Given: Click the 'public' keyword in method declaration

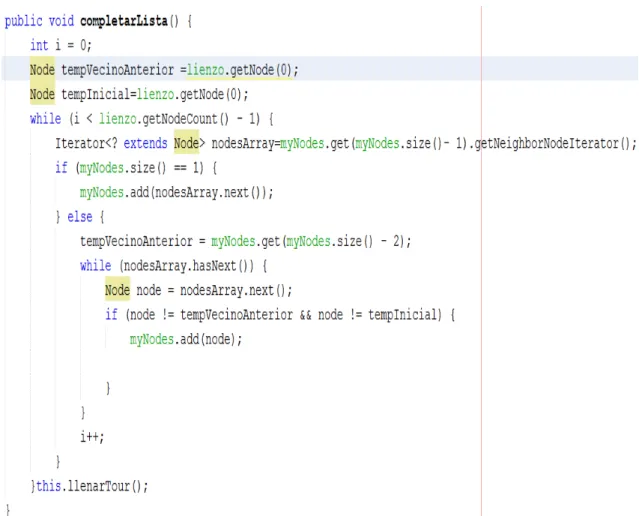Looking at the screenshot, I should [23, 21].
